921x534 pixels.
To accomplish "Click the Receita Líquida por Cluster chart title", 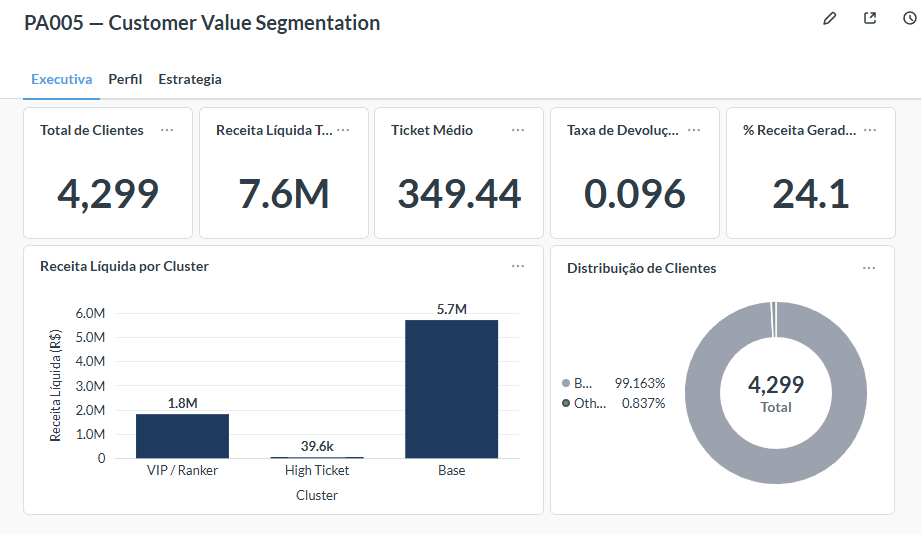I will click(x=124, y=266).
